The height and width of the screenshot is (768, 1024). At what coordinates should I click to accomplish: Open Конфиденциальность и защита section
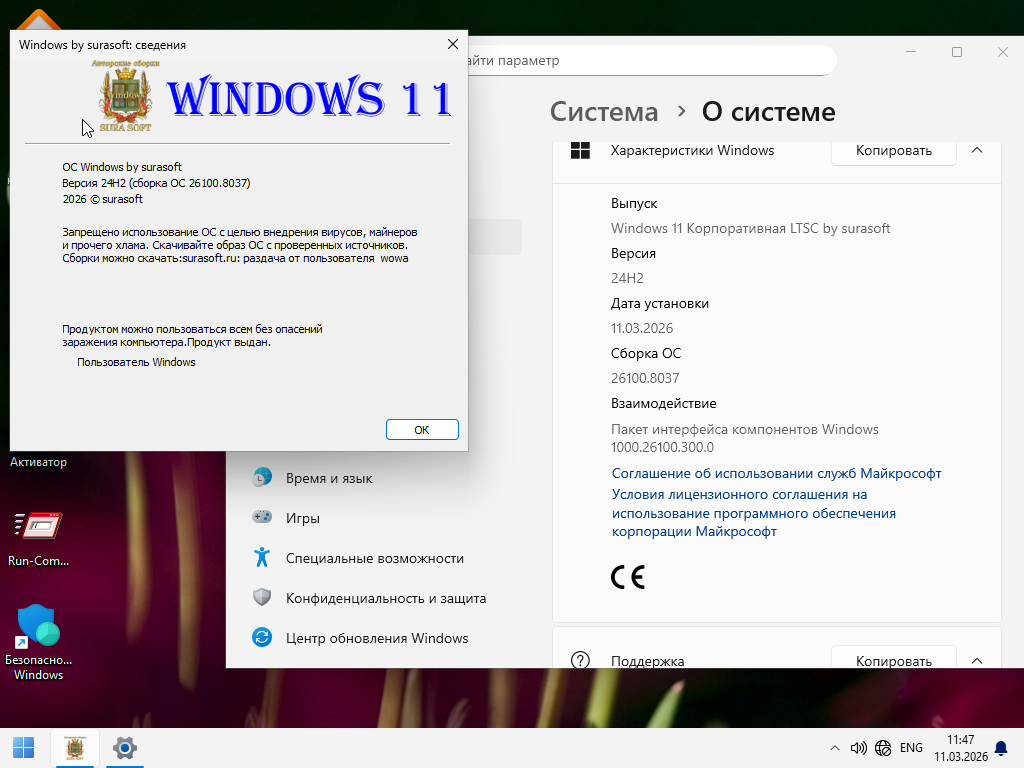coord(385,598)
